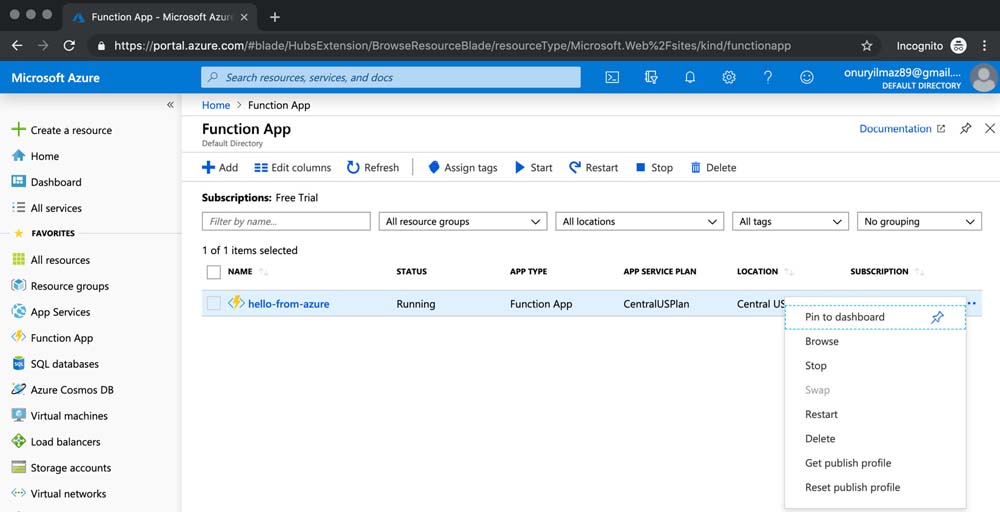Click the Refresh toolbar button
This screenshot has width=1000, height=512.
(x=373, y=168)
